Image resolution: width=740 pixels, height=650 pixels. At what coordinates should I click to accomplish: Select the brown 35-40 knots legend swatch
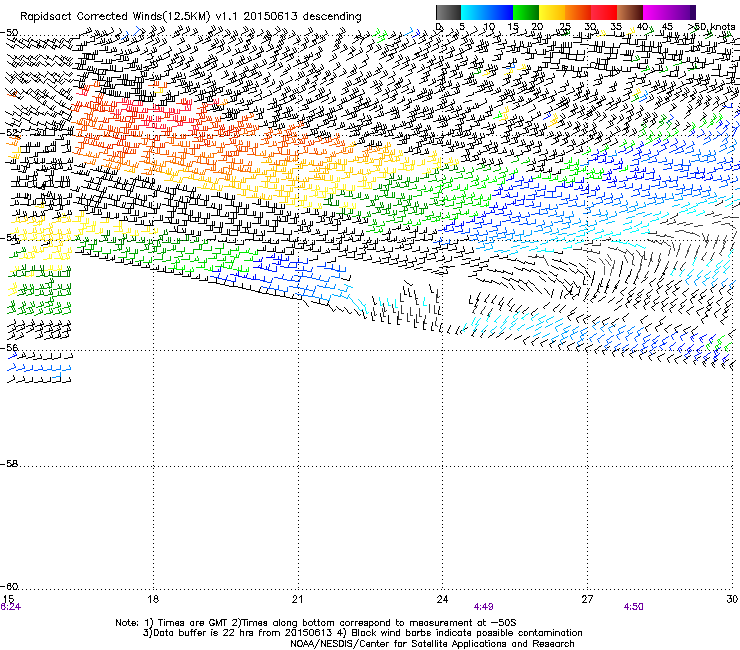[630, 12]
